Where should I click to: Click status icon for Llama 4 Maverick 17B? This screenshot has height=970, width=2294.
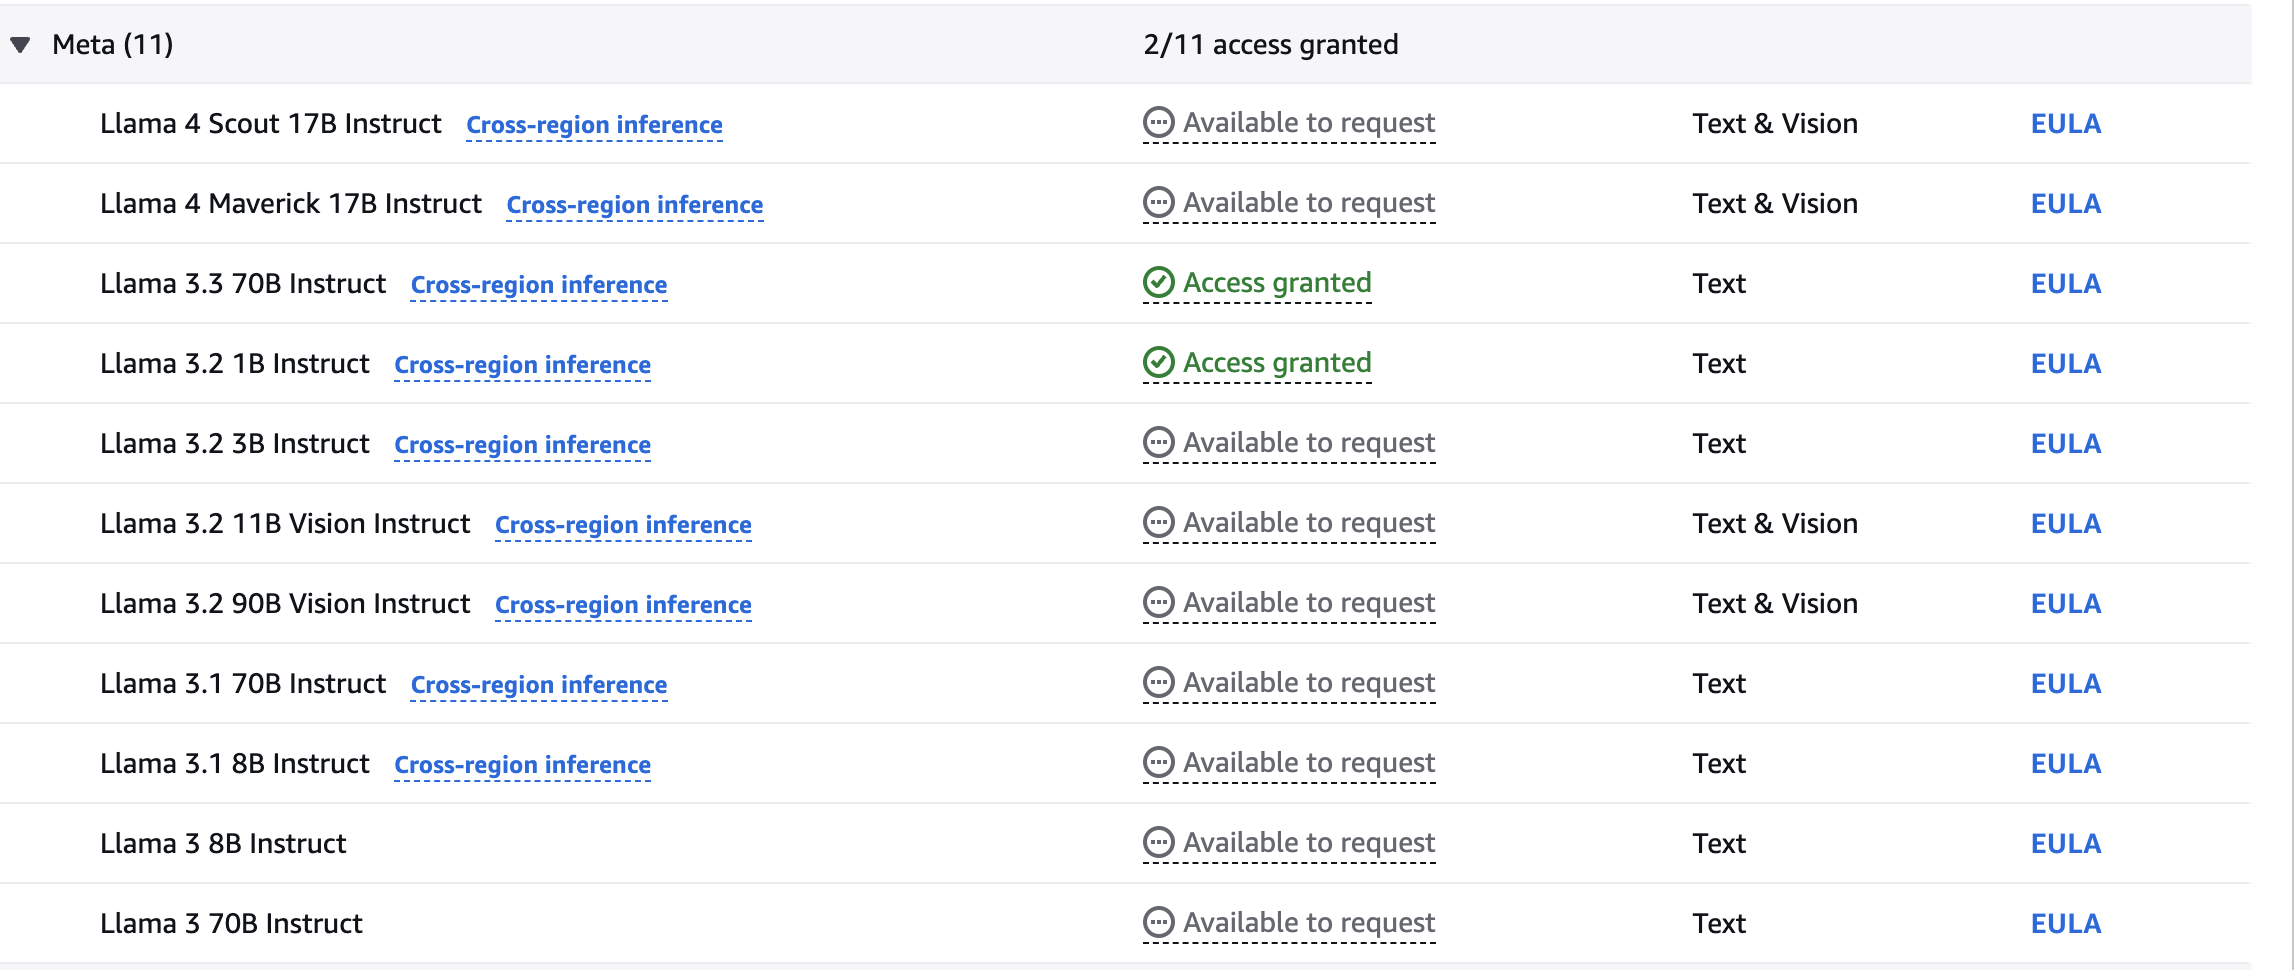coord(1158,203)
